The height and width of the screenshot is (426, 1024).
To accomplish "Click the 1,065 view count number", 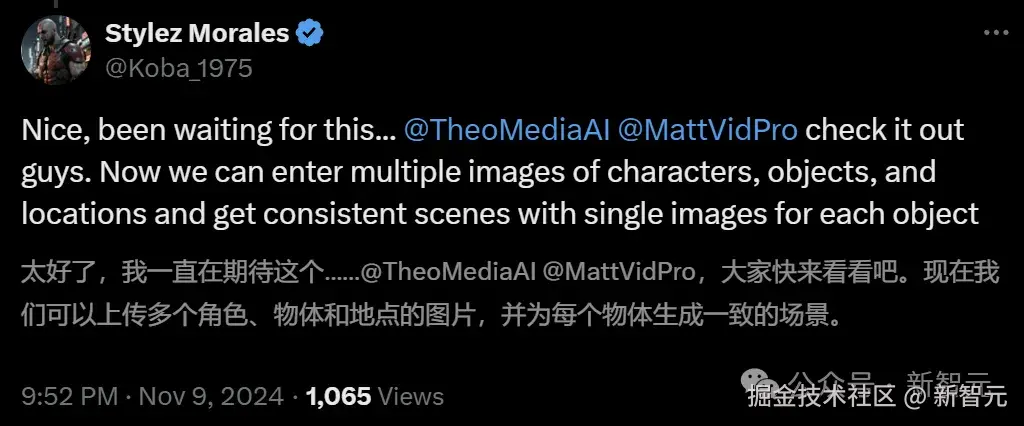I will click(x=339, y=396).
